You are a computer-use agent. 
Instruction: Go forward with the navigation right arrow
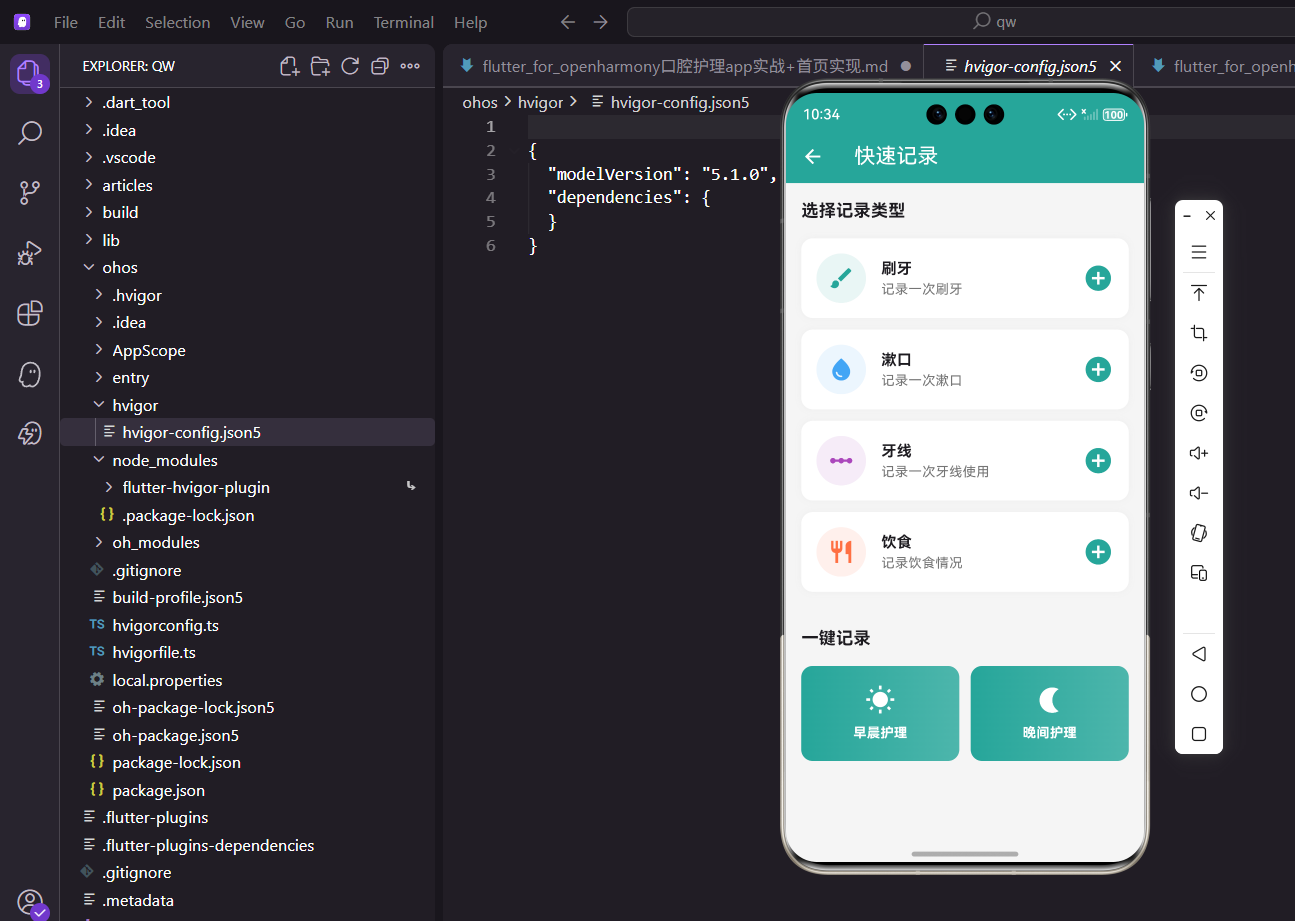(x=600, y=22)
